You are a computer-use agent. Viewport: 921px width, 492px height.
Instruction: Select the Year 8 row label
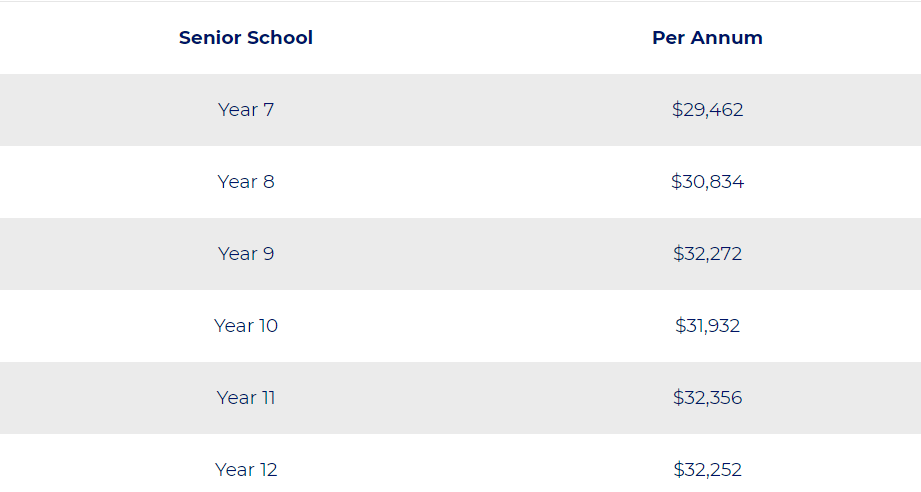pyautogui.click(x=246, y=182)
